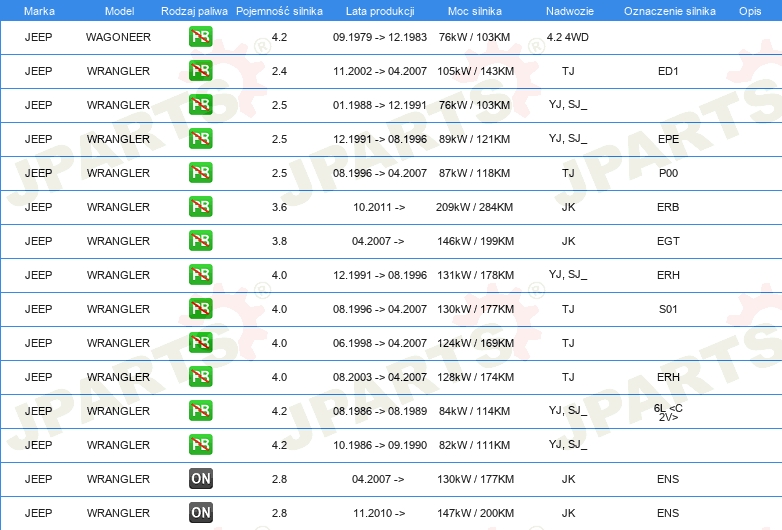The width and height of the screenshot is (782, 530).
Task: Click the 3.8 engine capacity value
Action: (x=279, y=241)
